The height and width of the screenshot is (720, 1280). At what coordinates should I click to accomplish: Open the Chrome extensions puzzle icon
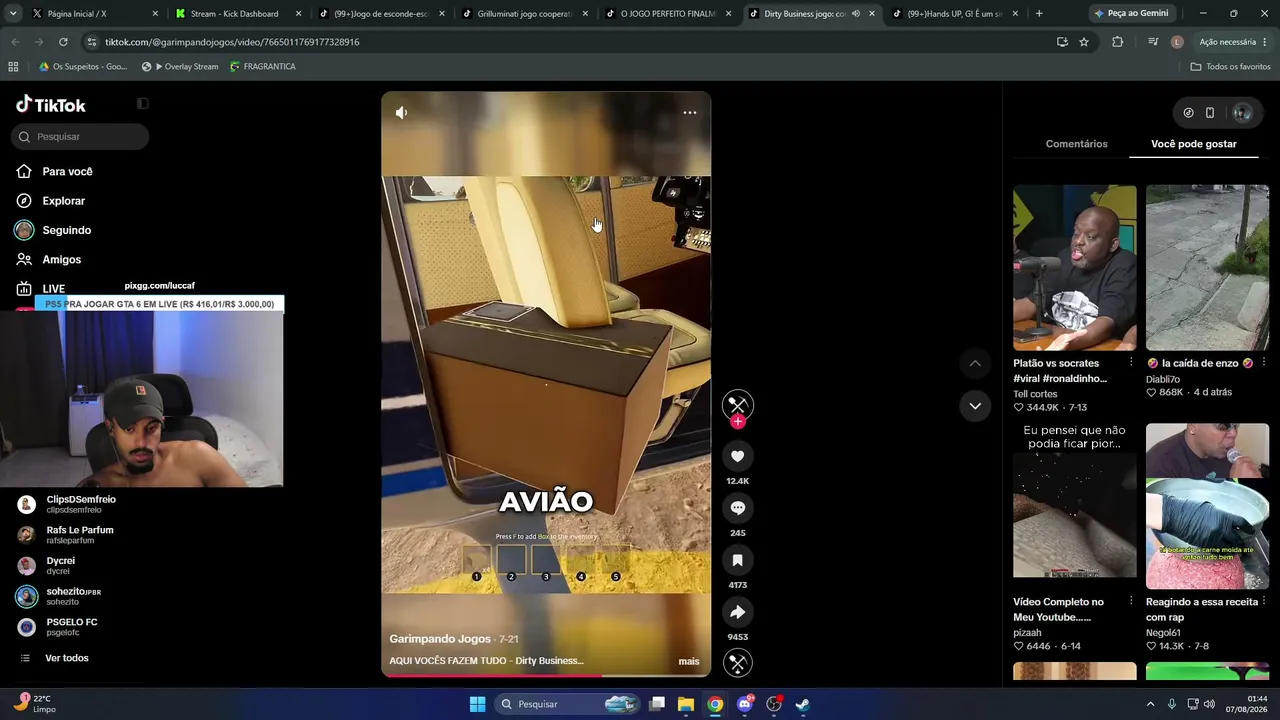click(1117, 42)
